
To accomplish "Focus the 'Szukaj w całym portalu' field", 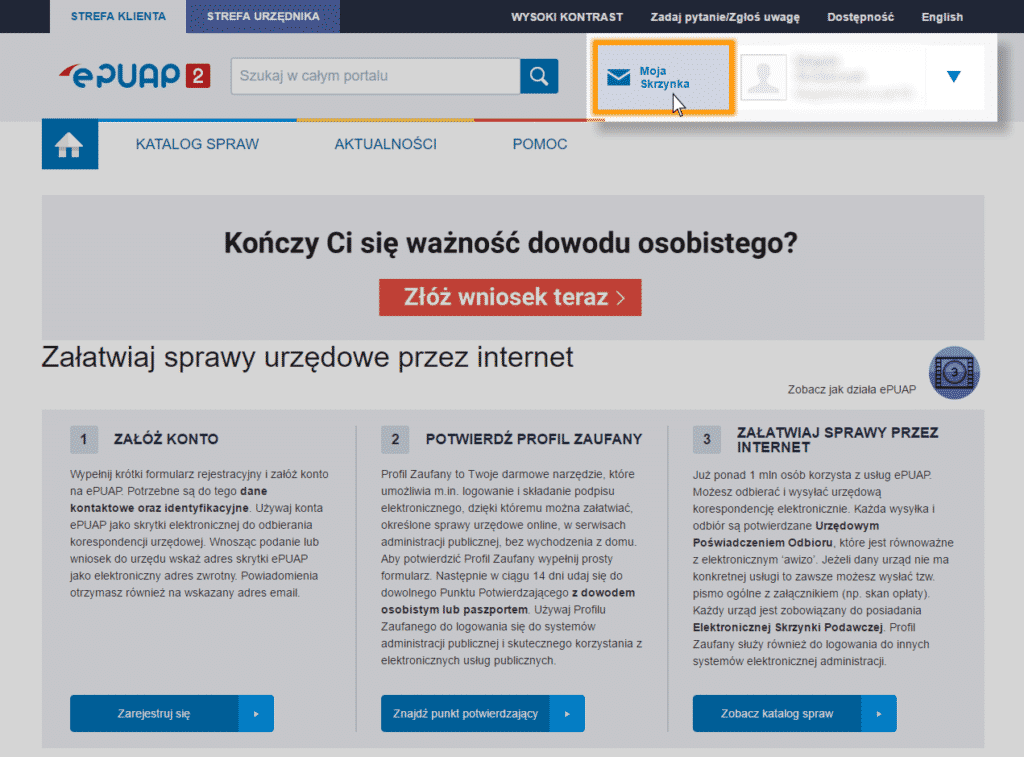I will click(x=376, y=76).
